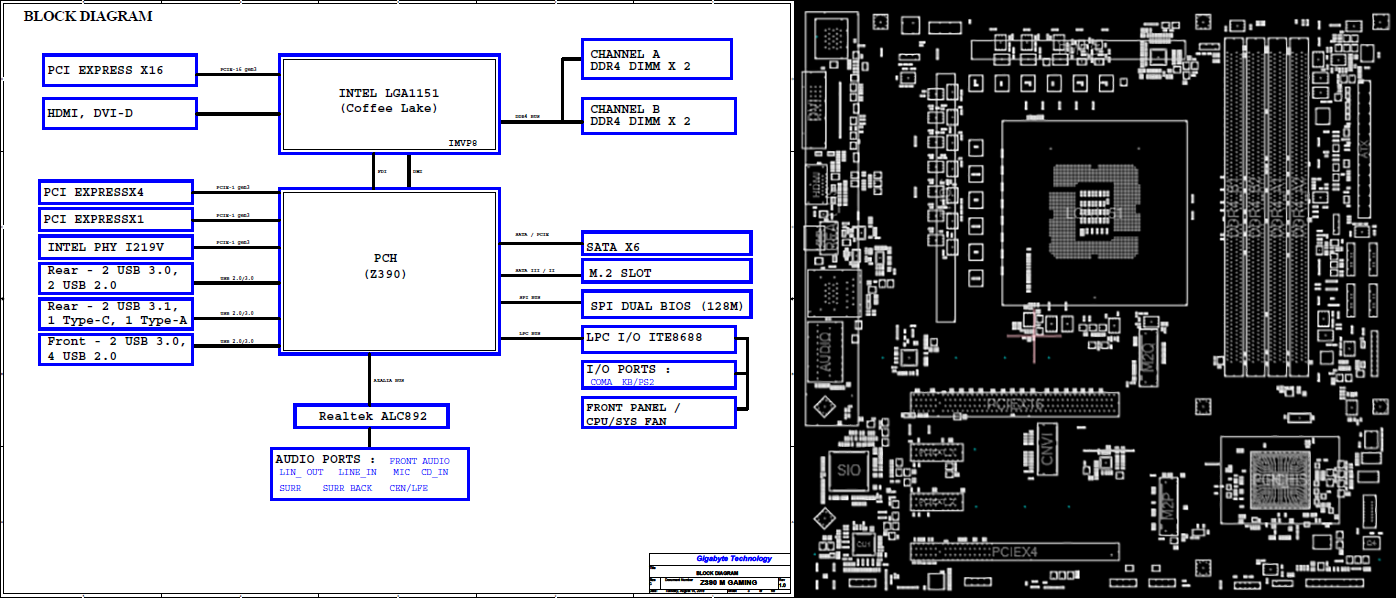
Task: Select the SPI DUAL BIOS (128M) block
Action: [666, 303]
